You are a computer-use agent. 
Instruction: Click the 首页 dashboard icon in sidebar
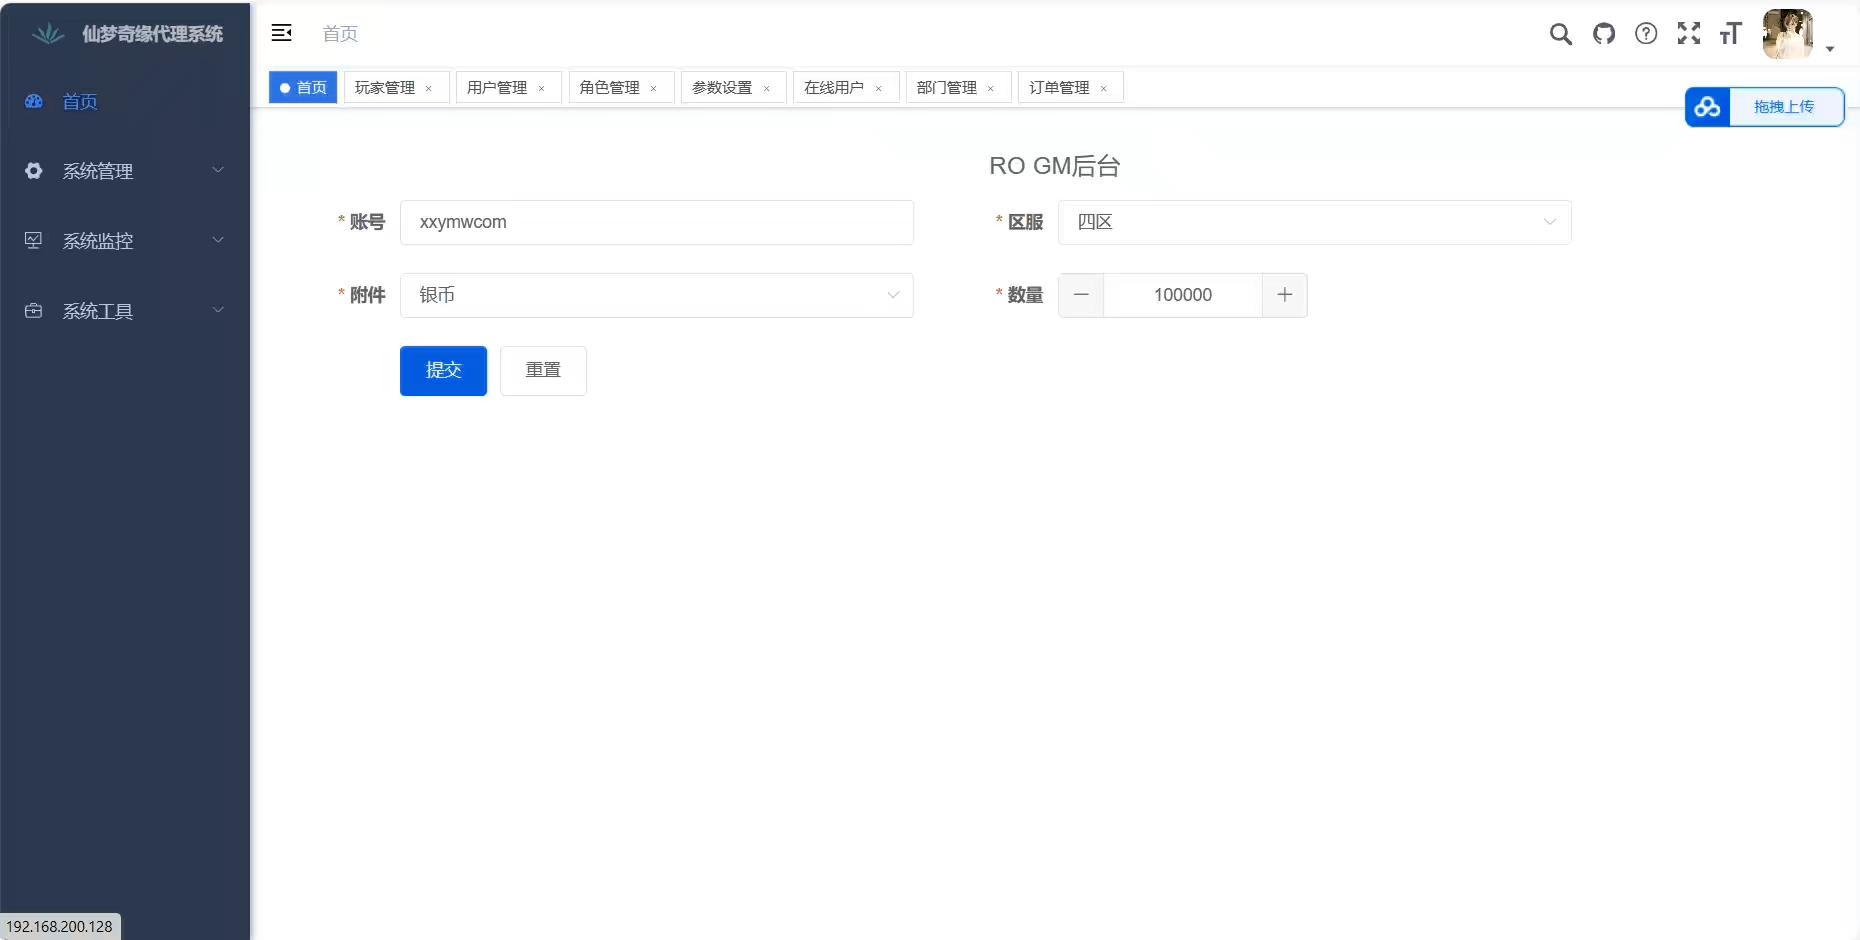34,101
